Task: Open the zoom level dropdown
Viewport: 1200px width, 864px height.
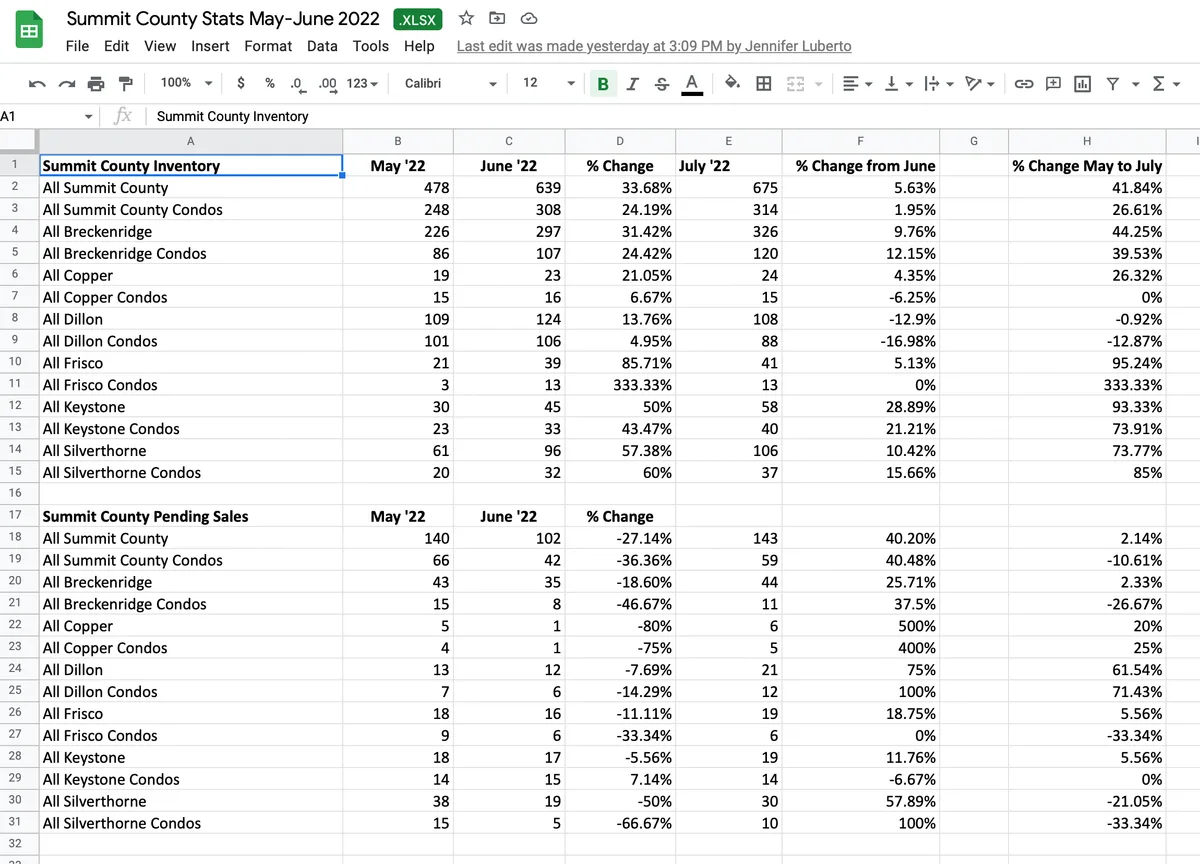Action: pos(186,83)
